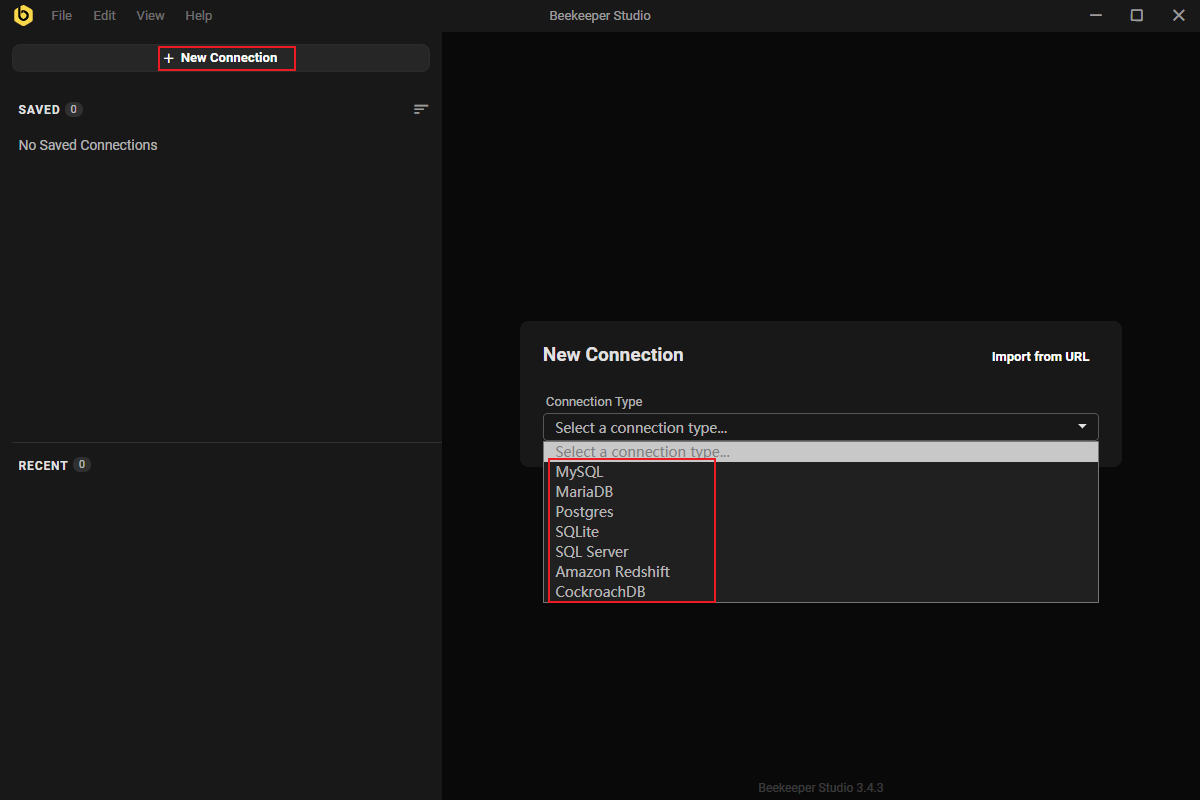Click the New Connection button

click(x=228, y=58)
